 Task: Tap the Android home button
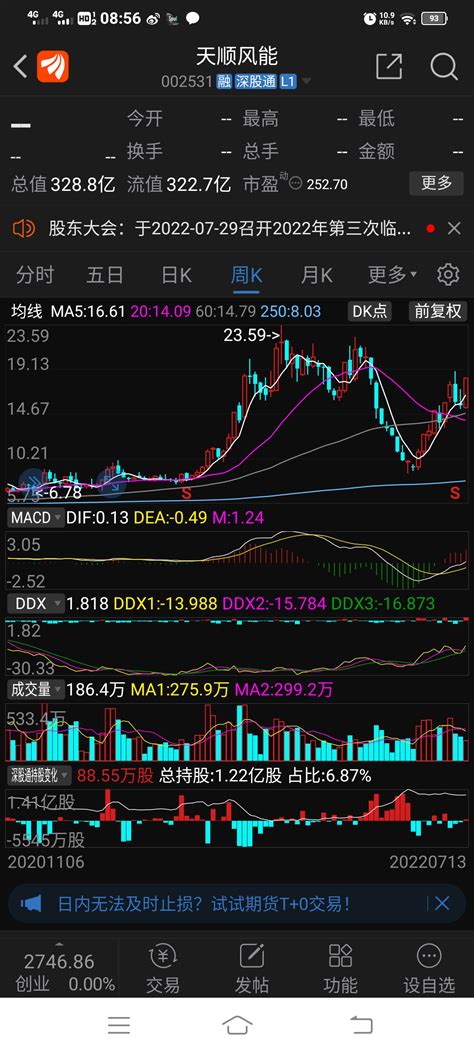(237, 1025)
